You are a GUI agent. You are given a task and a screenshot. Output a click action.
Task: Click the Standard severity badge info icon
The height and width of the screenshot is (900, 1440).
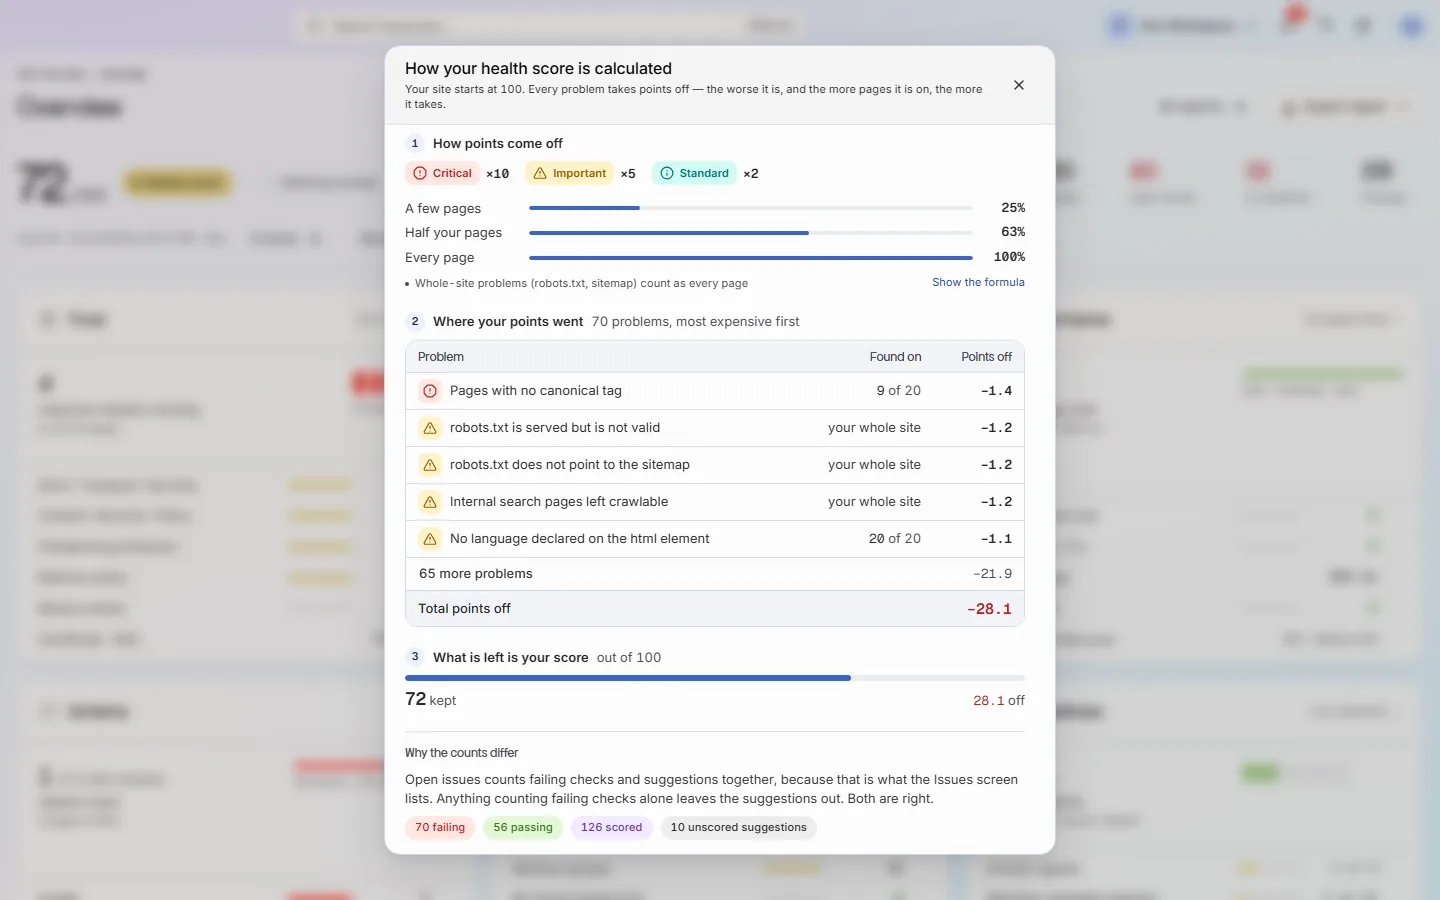[x=667, y=173]
